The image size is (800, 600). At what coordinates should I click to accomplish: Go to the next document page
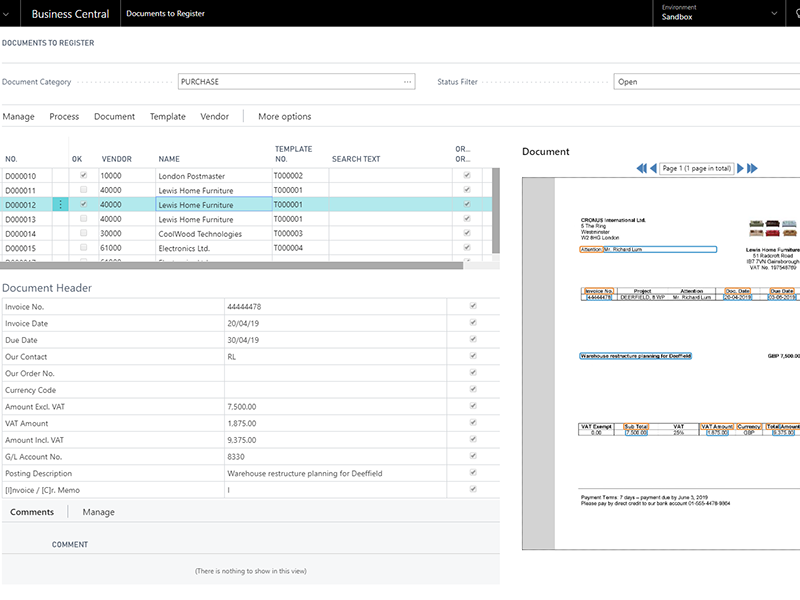tap(740, 168)
